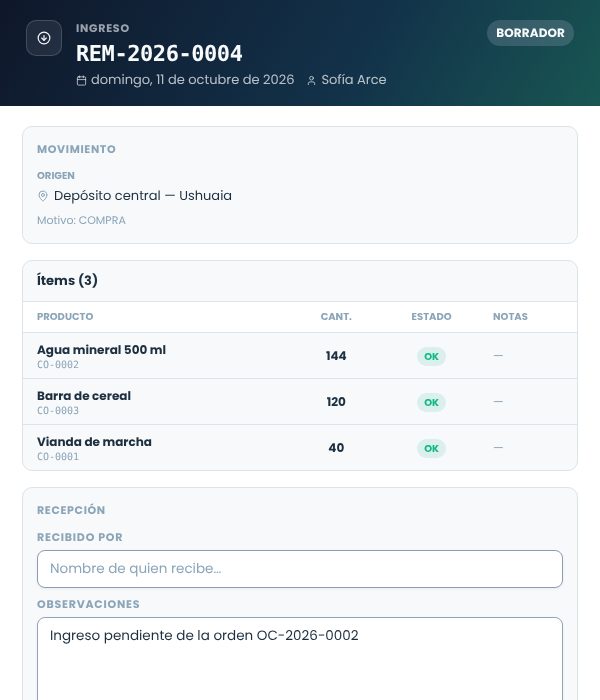Image resolution: width=600 pixels, height=700 pixels.
Task: Click quantity 120 for Barra de cereal
Action: point(336,402)
